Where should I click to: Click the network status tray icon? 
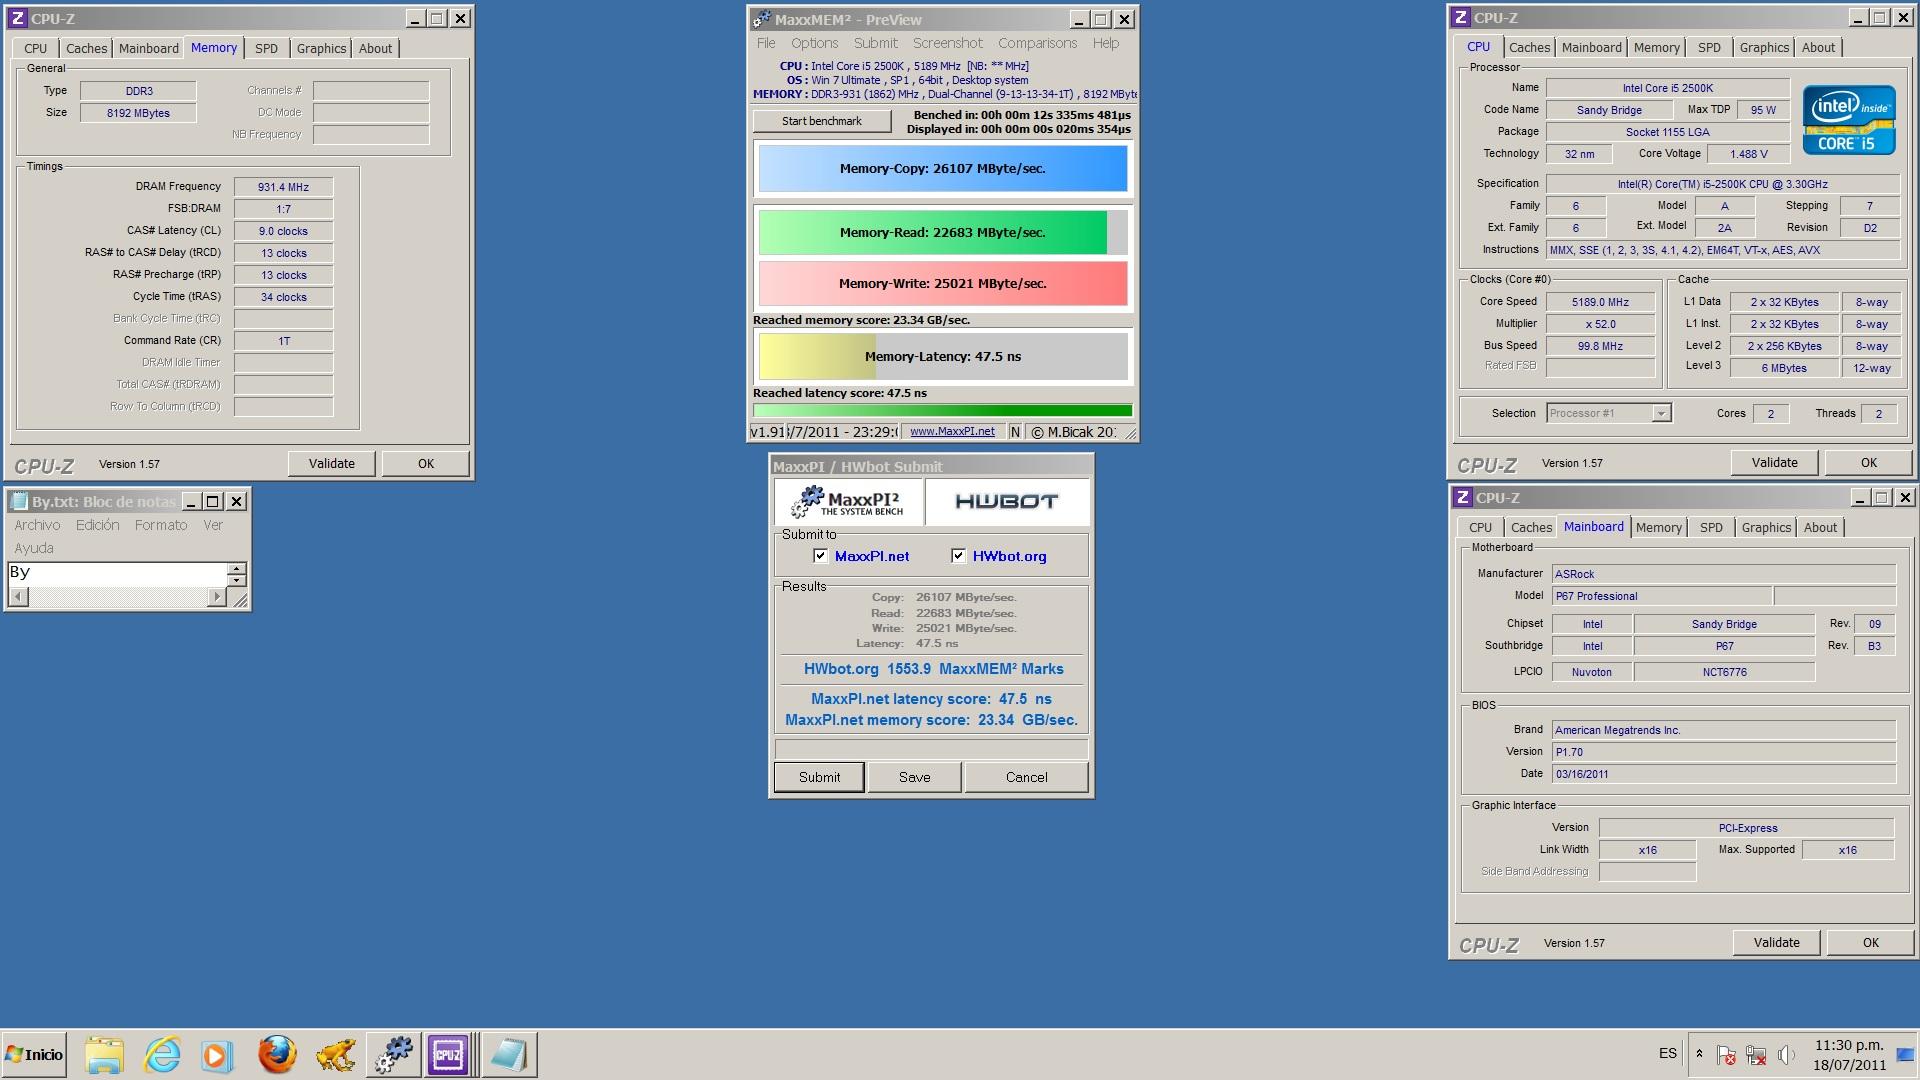[x=1756, y=1055]
